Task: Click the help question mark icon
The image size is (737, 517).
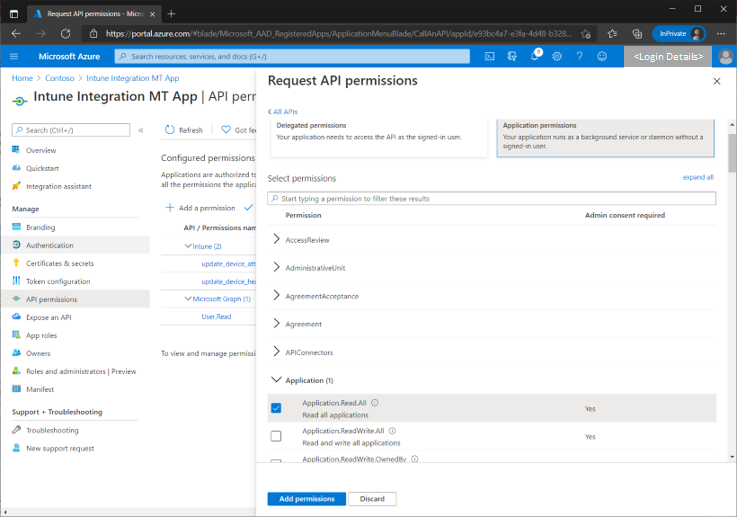Action: pos(579,56)
